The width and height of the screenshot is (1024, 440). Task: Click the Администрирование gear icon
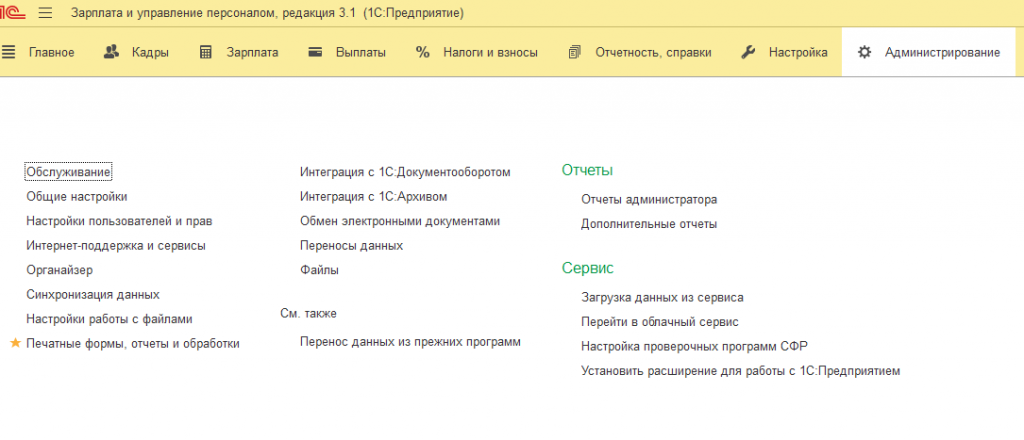(865, 52)
